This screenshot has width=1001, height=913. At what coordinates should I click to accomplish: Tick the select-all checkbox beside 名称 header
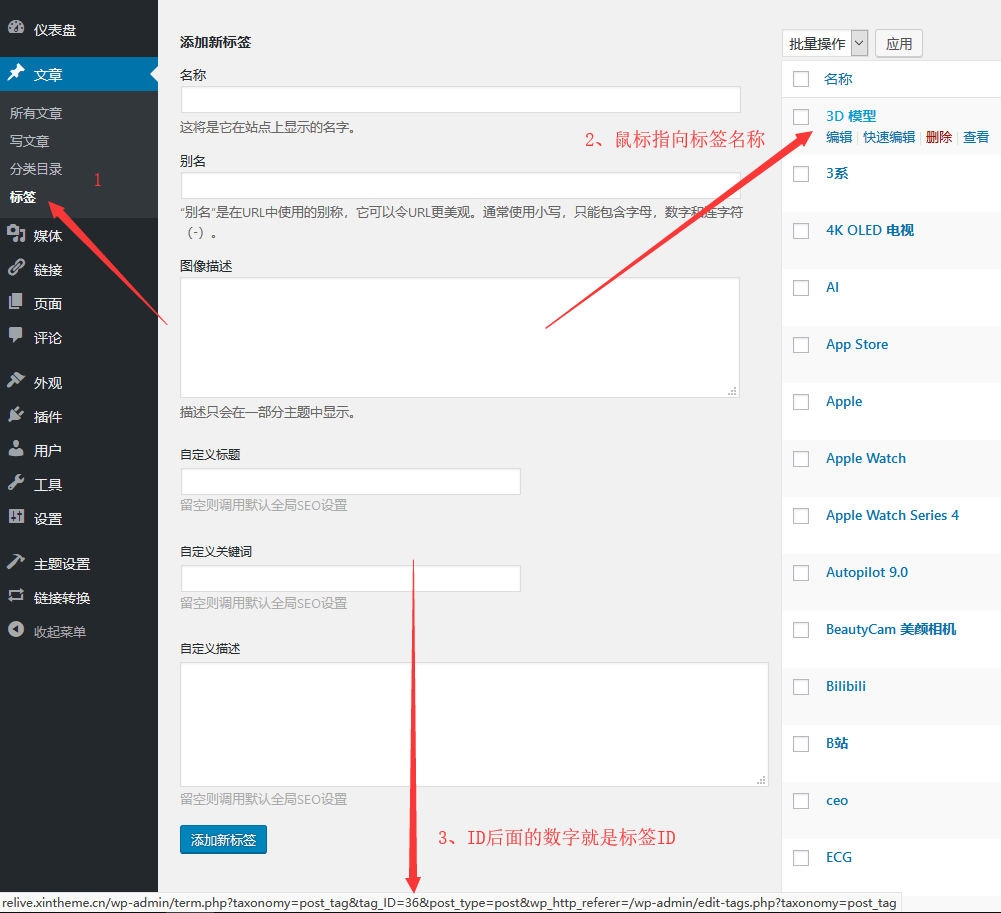(x=801, y=79)
